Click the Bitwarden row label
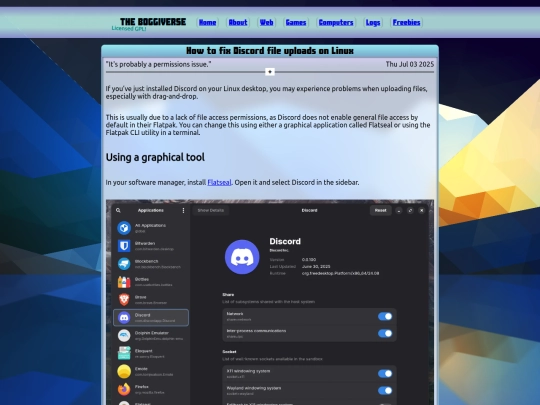540x405 pixels. (x=145, y=243)
